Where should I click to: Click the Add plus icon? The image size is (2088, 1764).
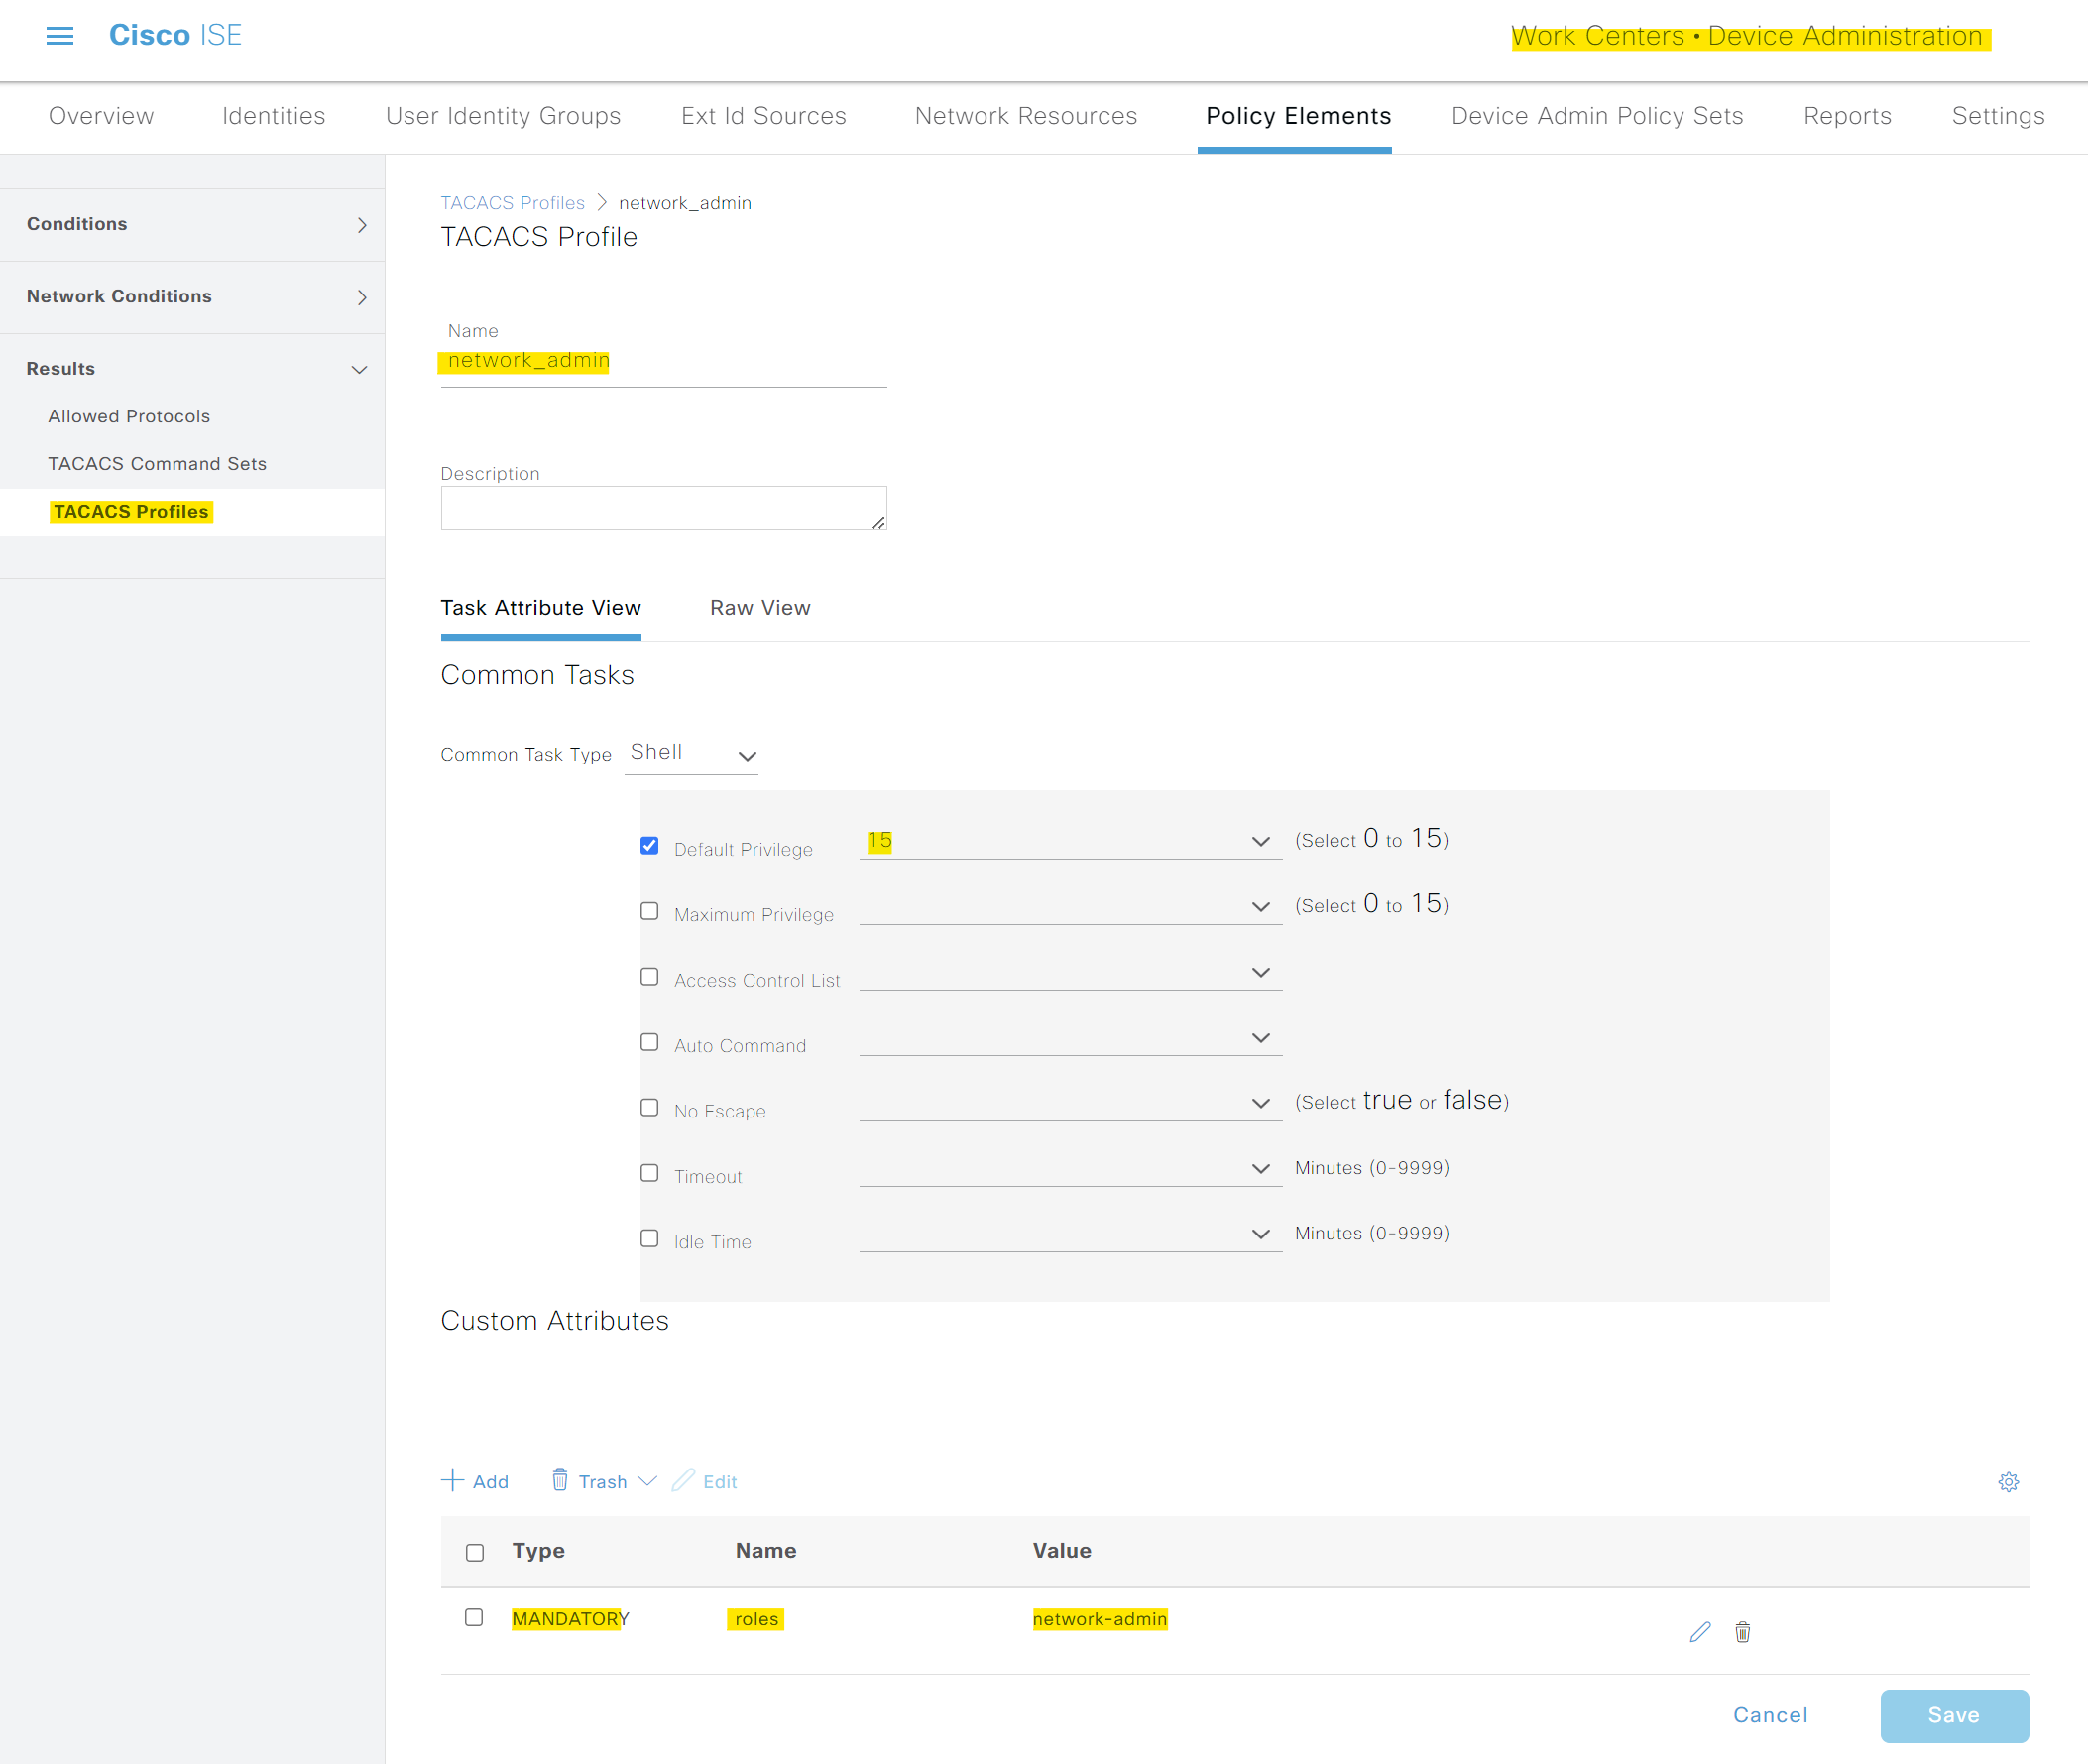point(453,1480)
